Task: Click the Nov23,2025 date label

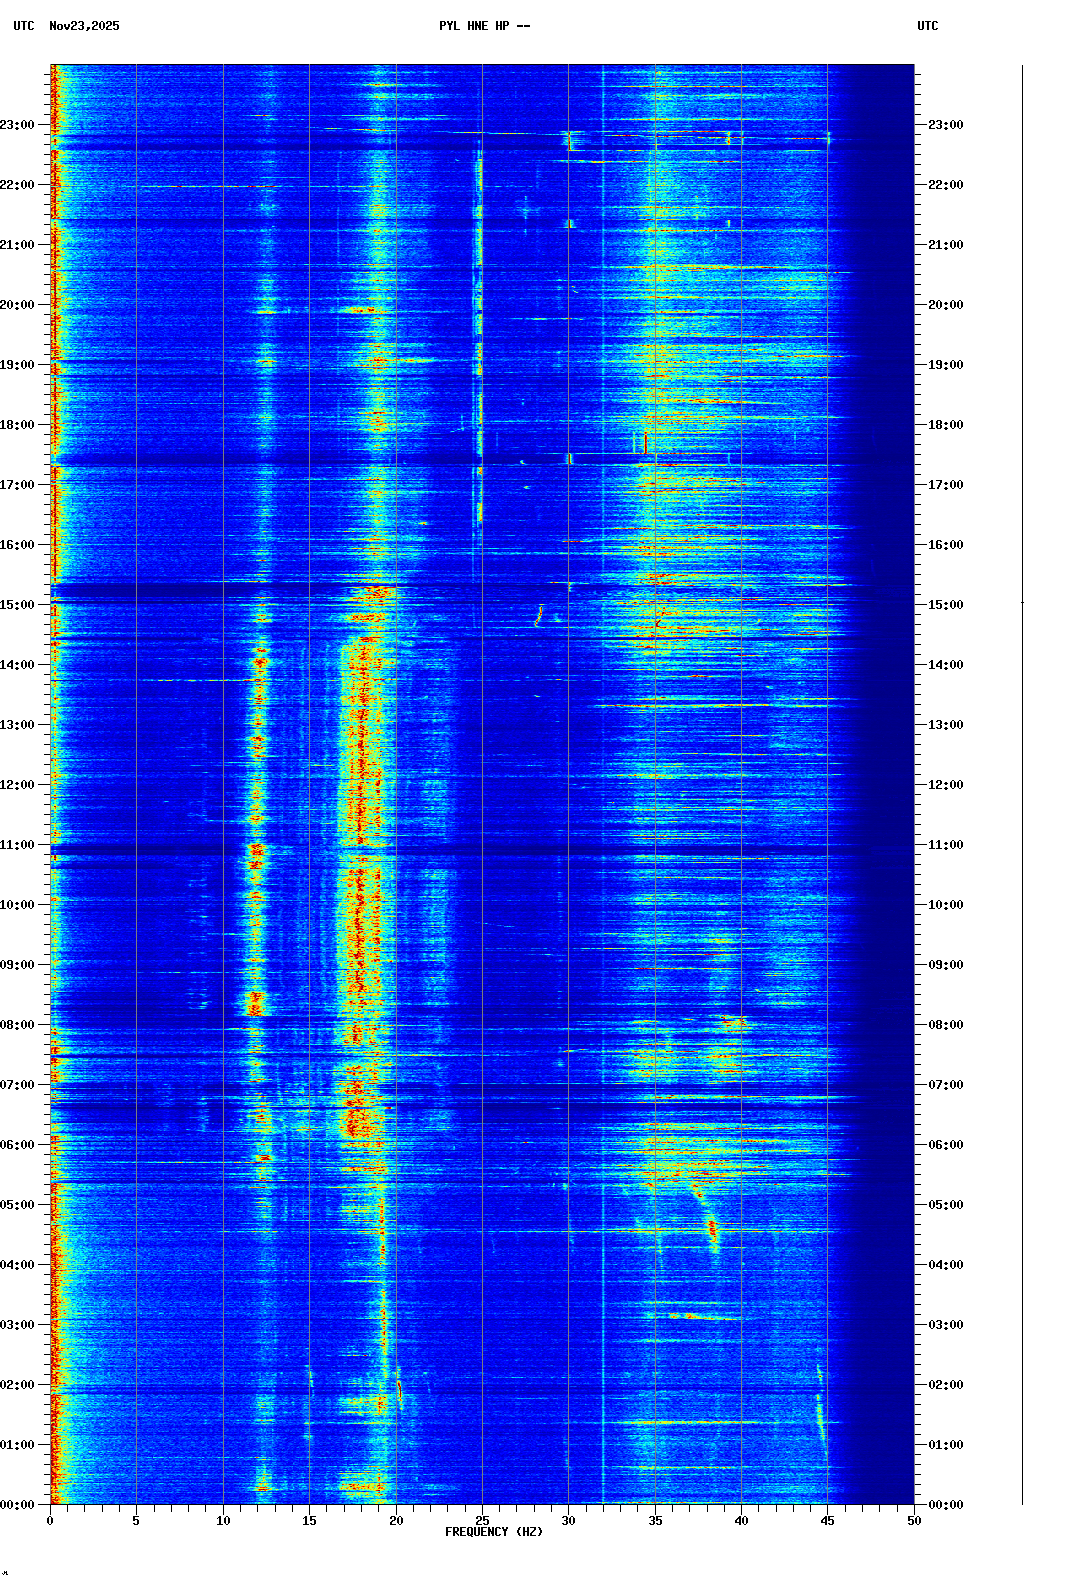Action: [84, 26]
